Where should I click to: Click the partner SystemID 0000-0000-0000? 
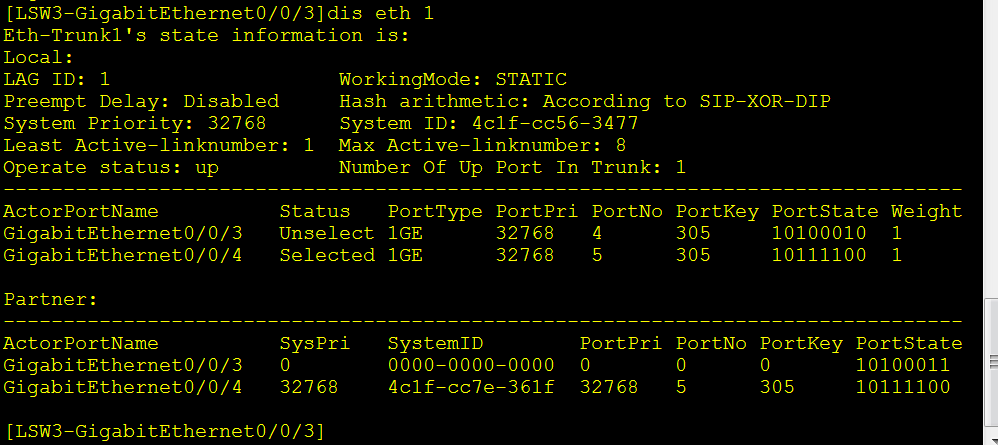470,365
